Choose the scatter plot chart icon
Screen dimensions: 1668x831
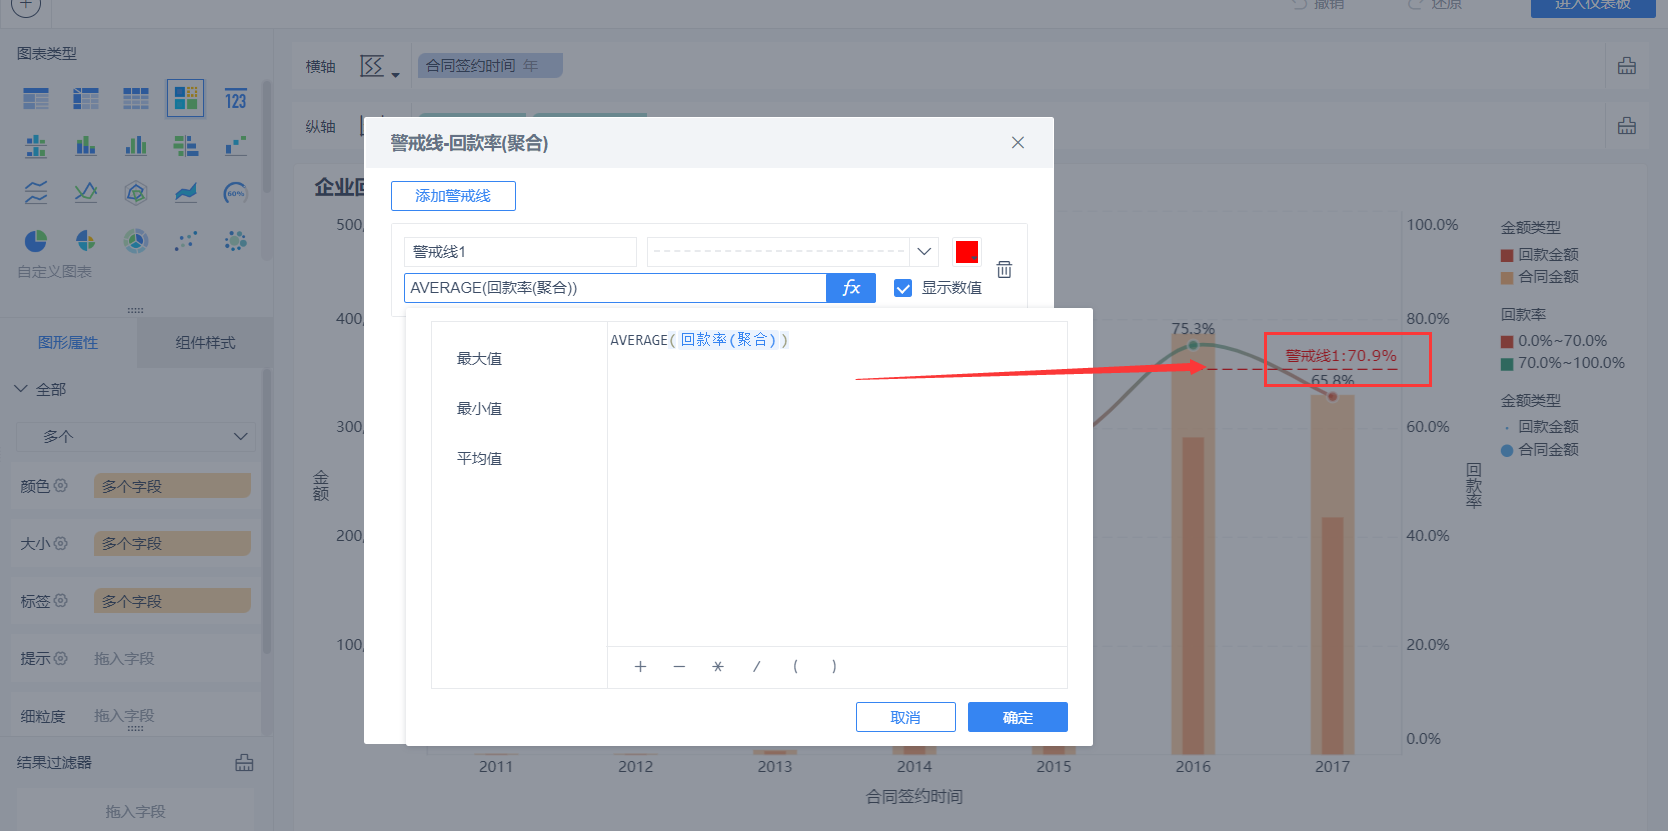pos(186,240)
